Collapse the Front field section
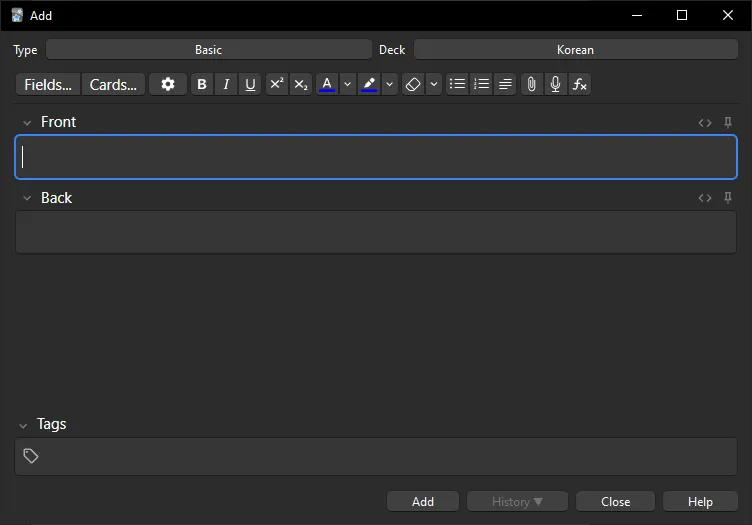This screenshot has width=752, height=525. click(27, 123)
